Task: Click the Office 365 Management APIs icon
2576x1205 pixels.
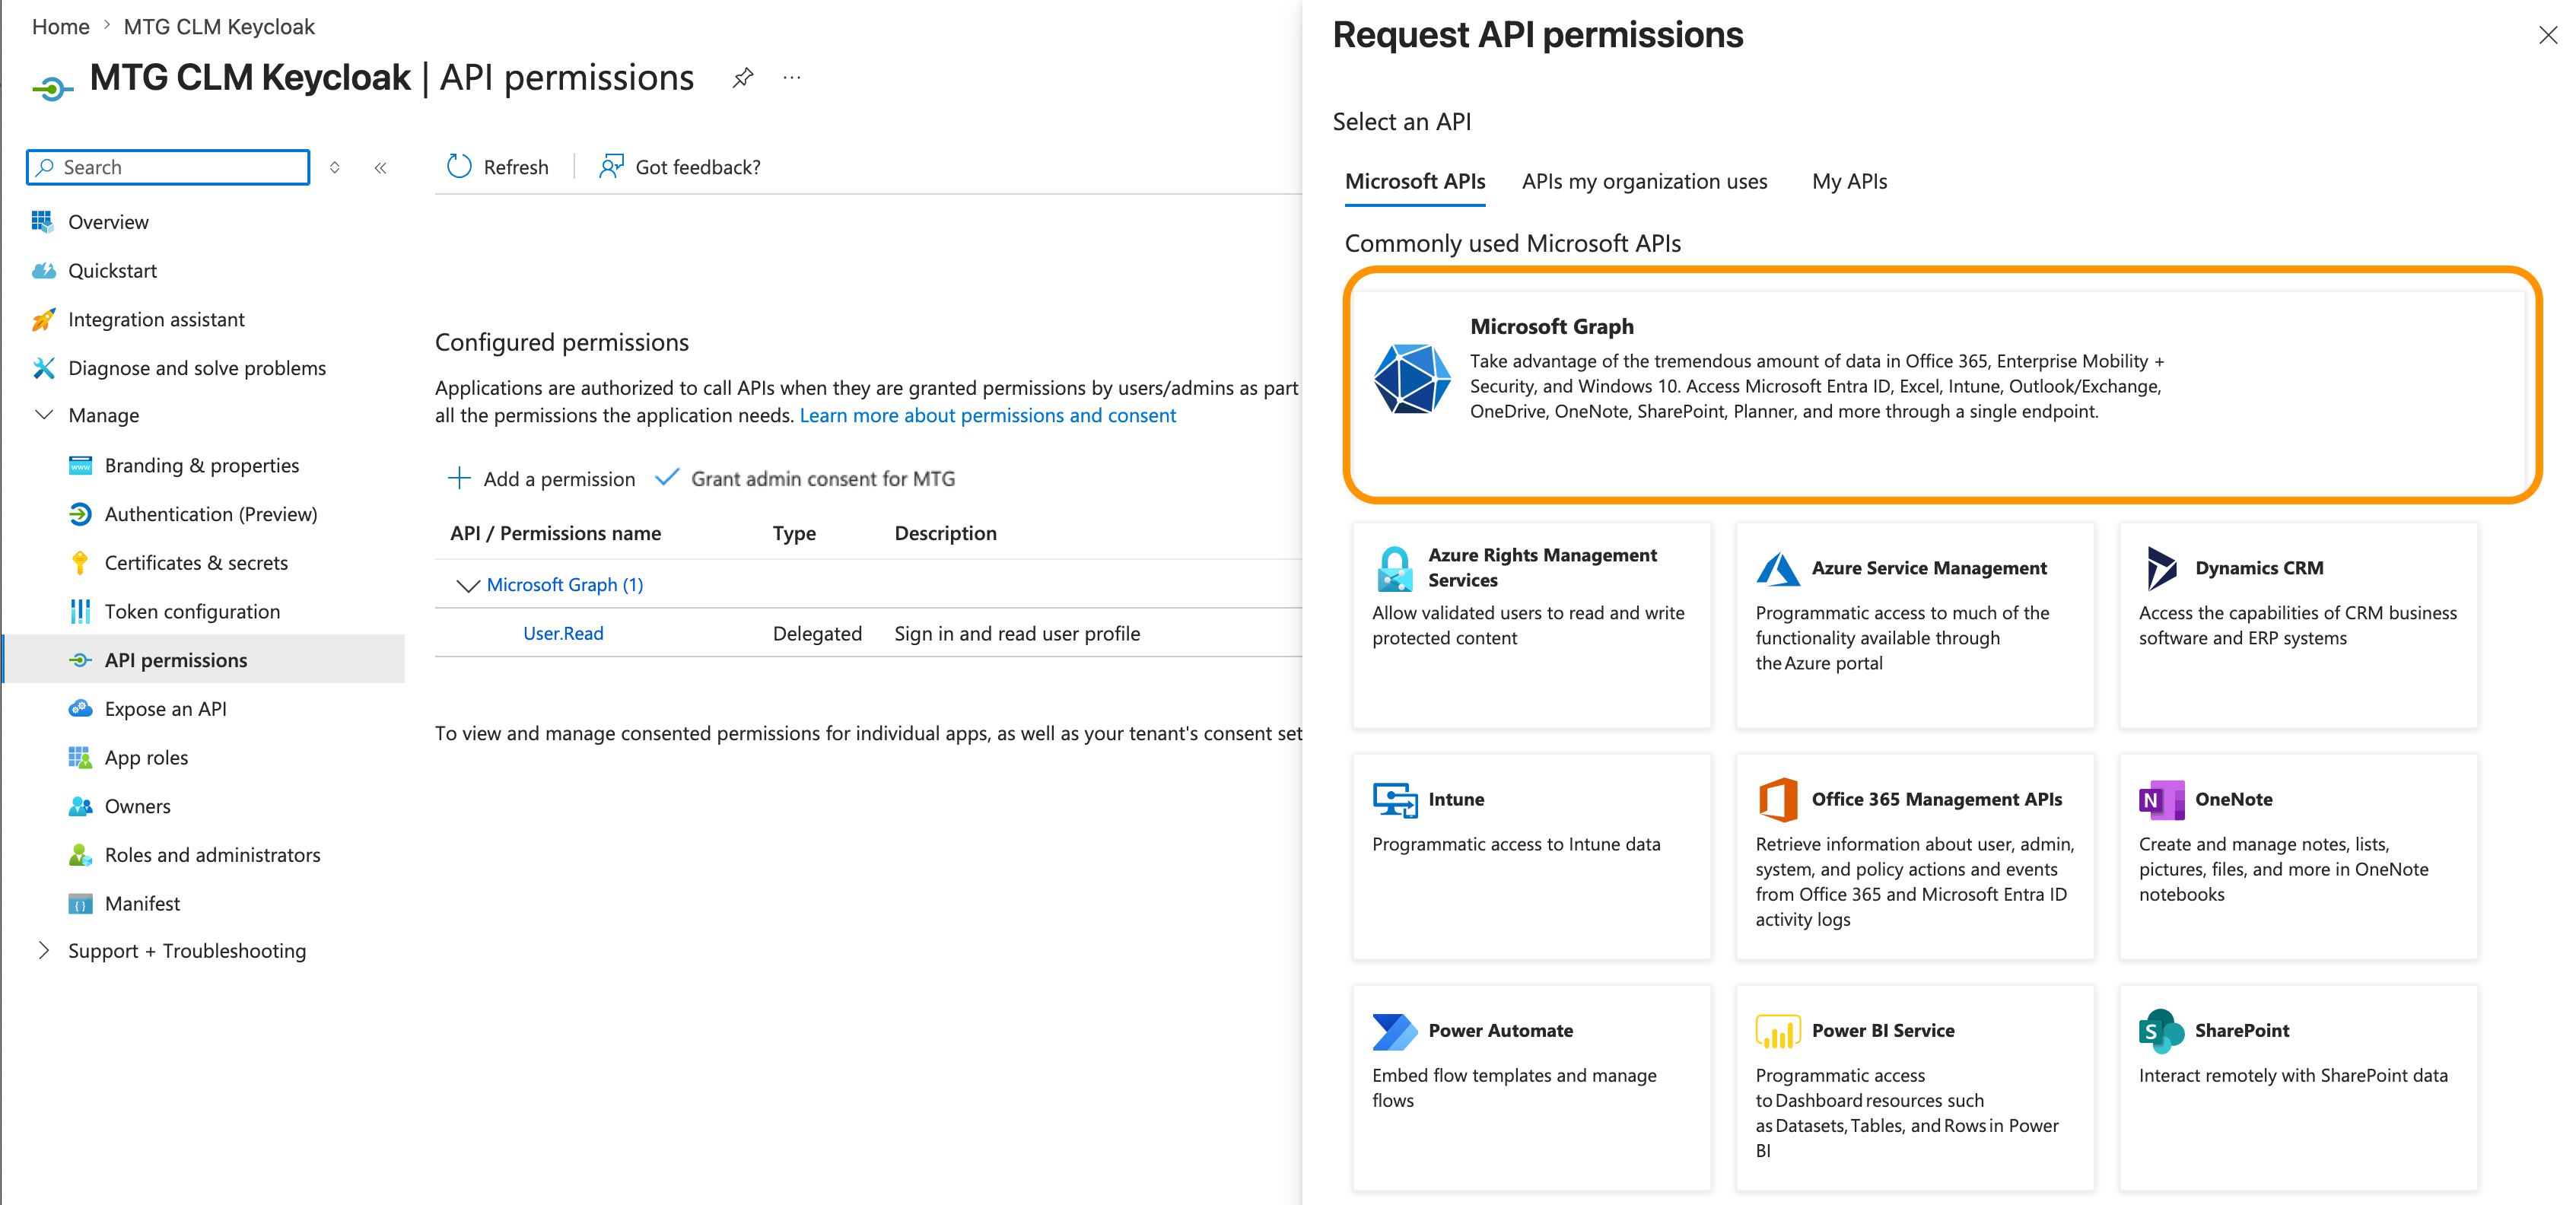Action: 1778,799
